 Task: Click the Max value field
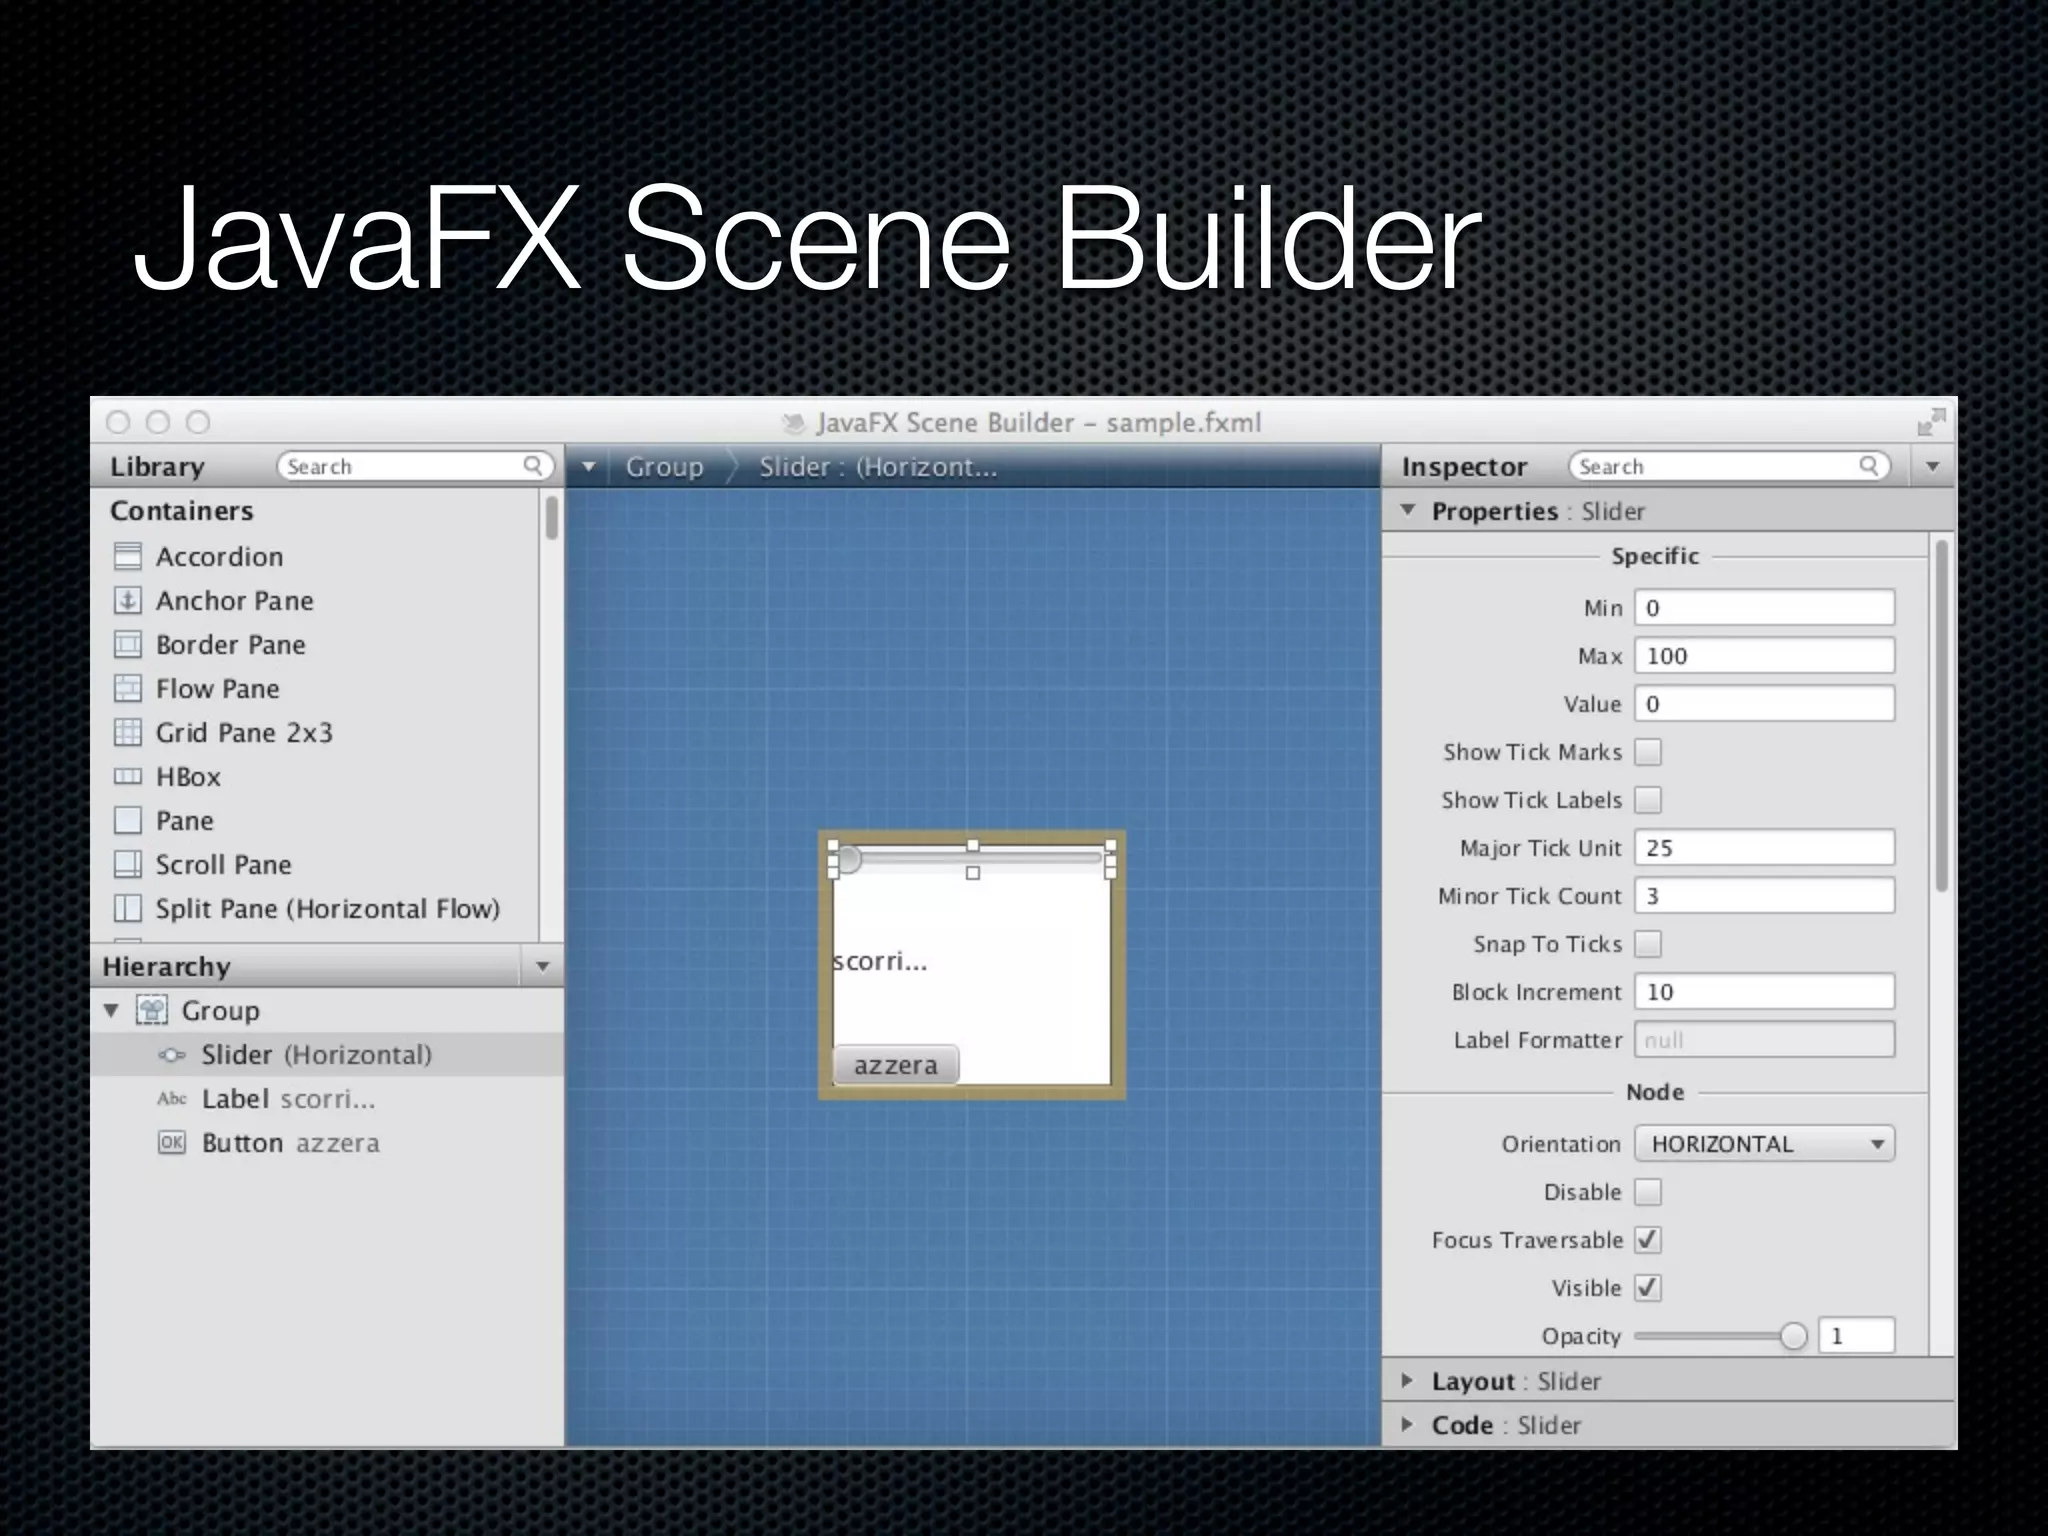click(x=1765, y=656)
